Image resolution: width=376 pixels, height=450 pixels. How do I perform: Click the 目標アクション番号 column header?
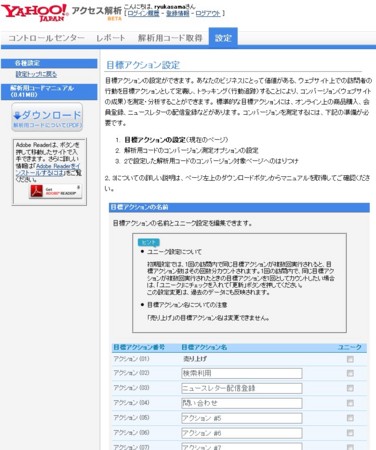(x=139, y=347)
